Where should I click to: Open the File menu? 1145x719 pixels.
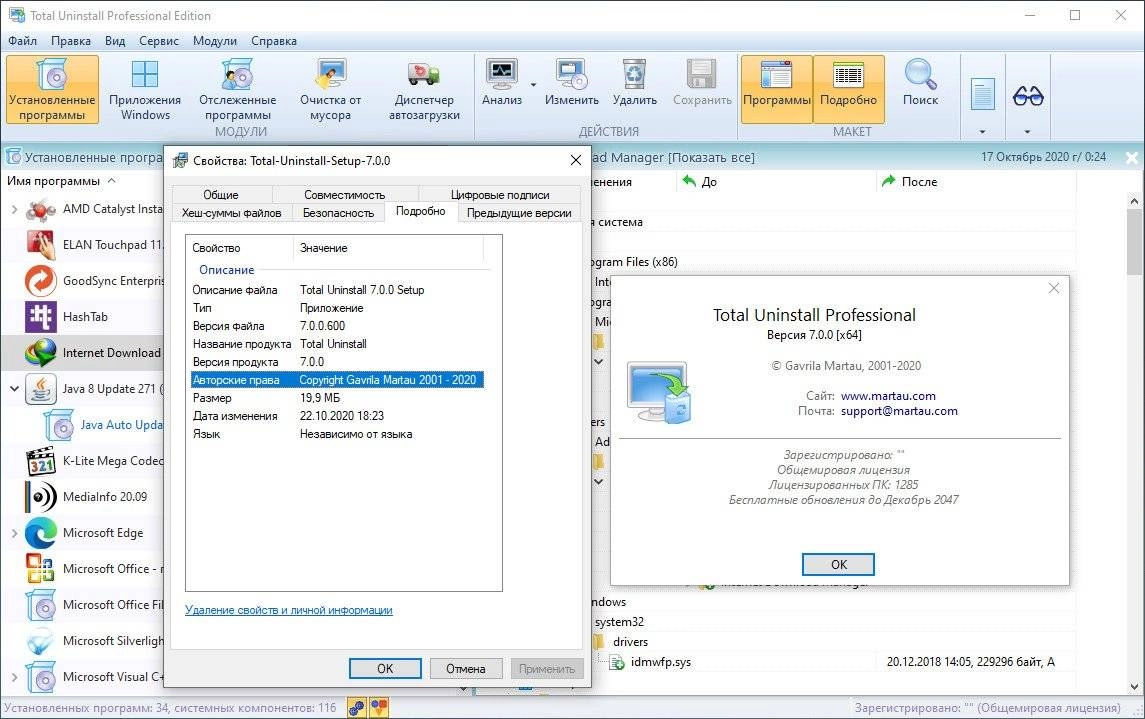click(23, 41)
